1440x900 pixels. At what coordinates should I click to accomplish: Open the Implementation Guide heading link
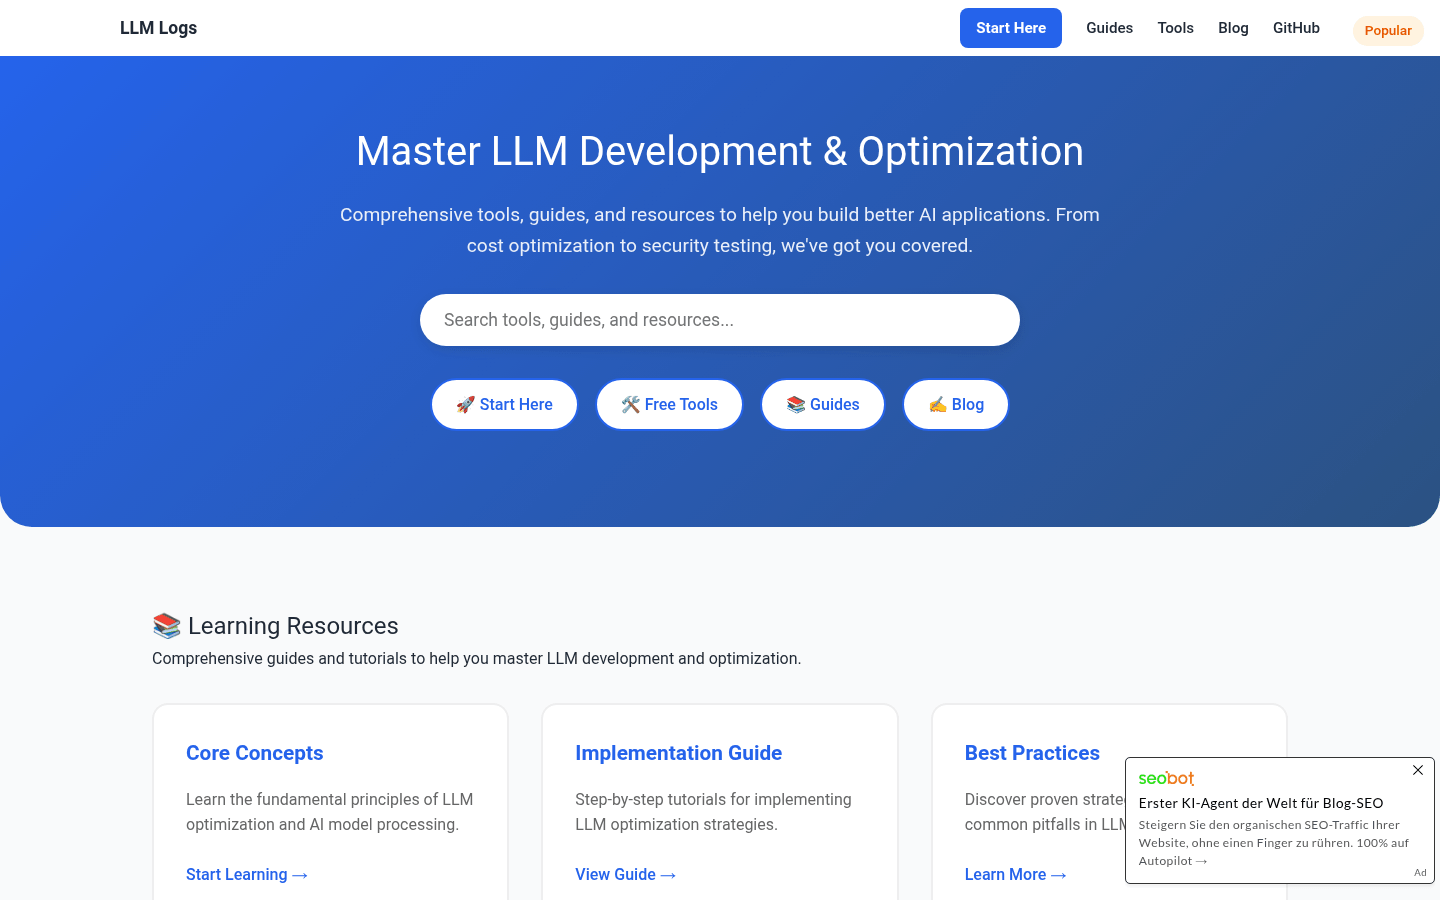pyautogui.click(x=678, y=753)
